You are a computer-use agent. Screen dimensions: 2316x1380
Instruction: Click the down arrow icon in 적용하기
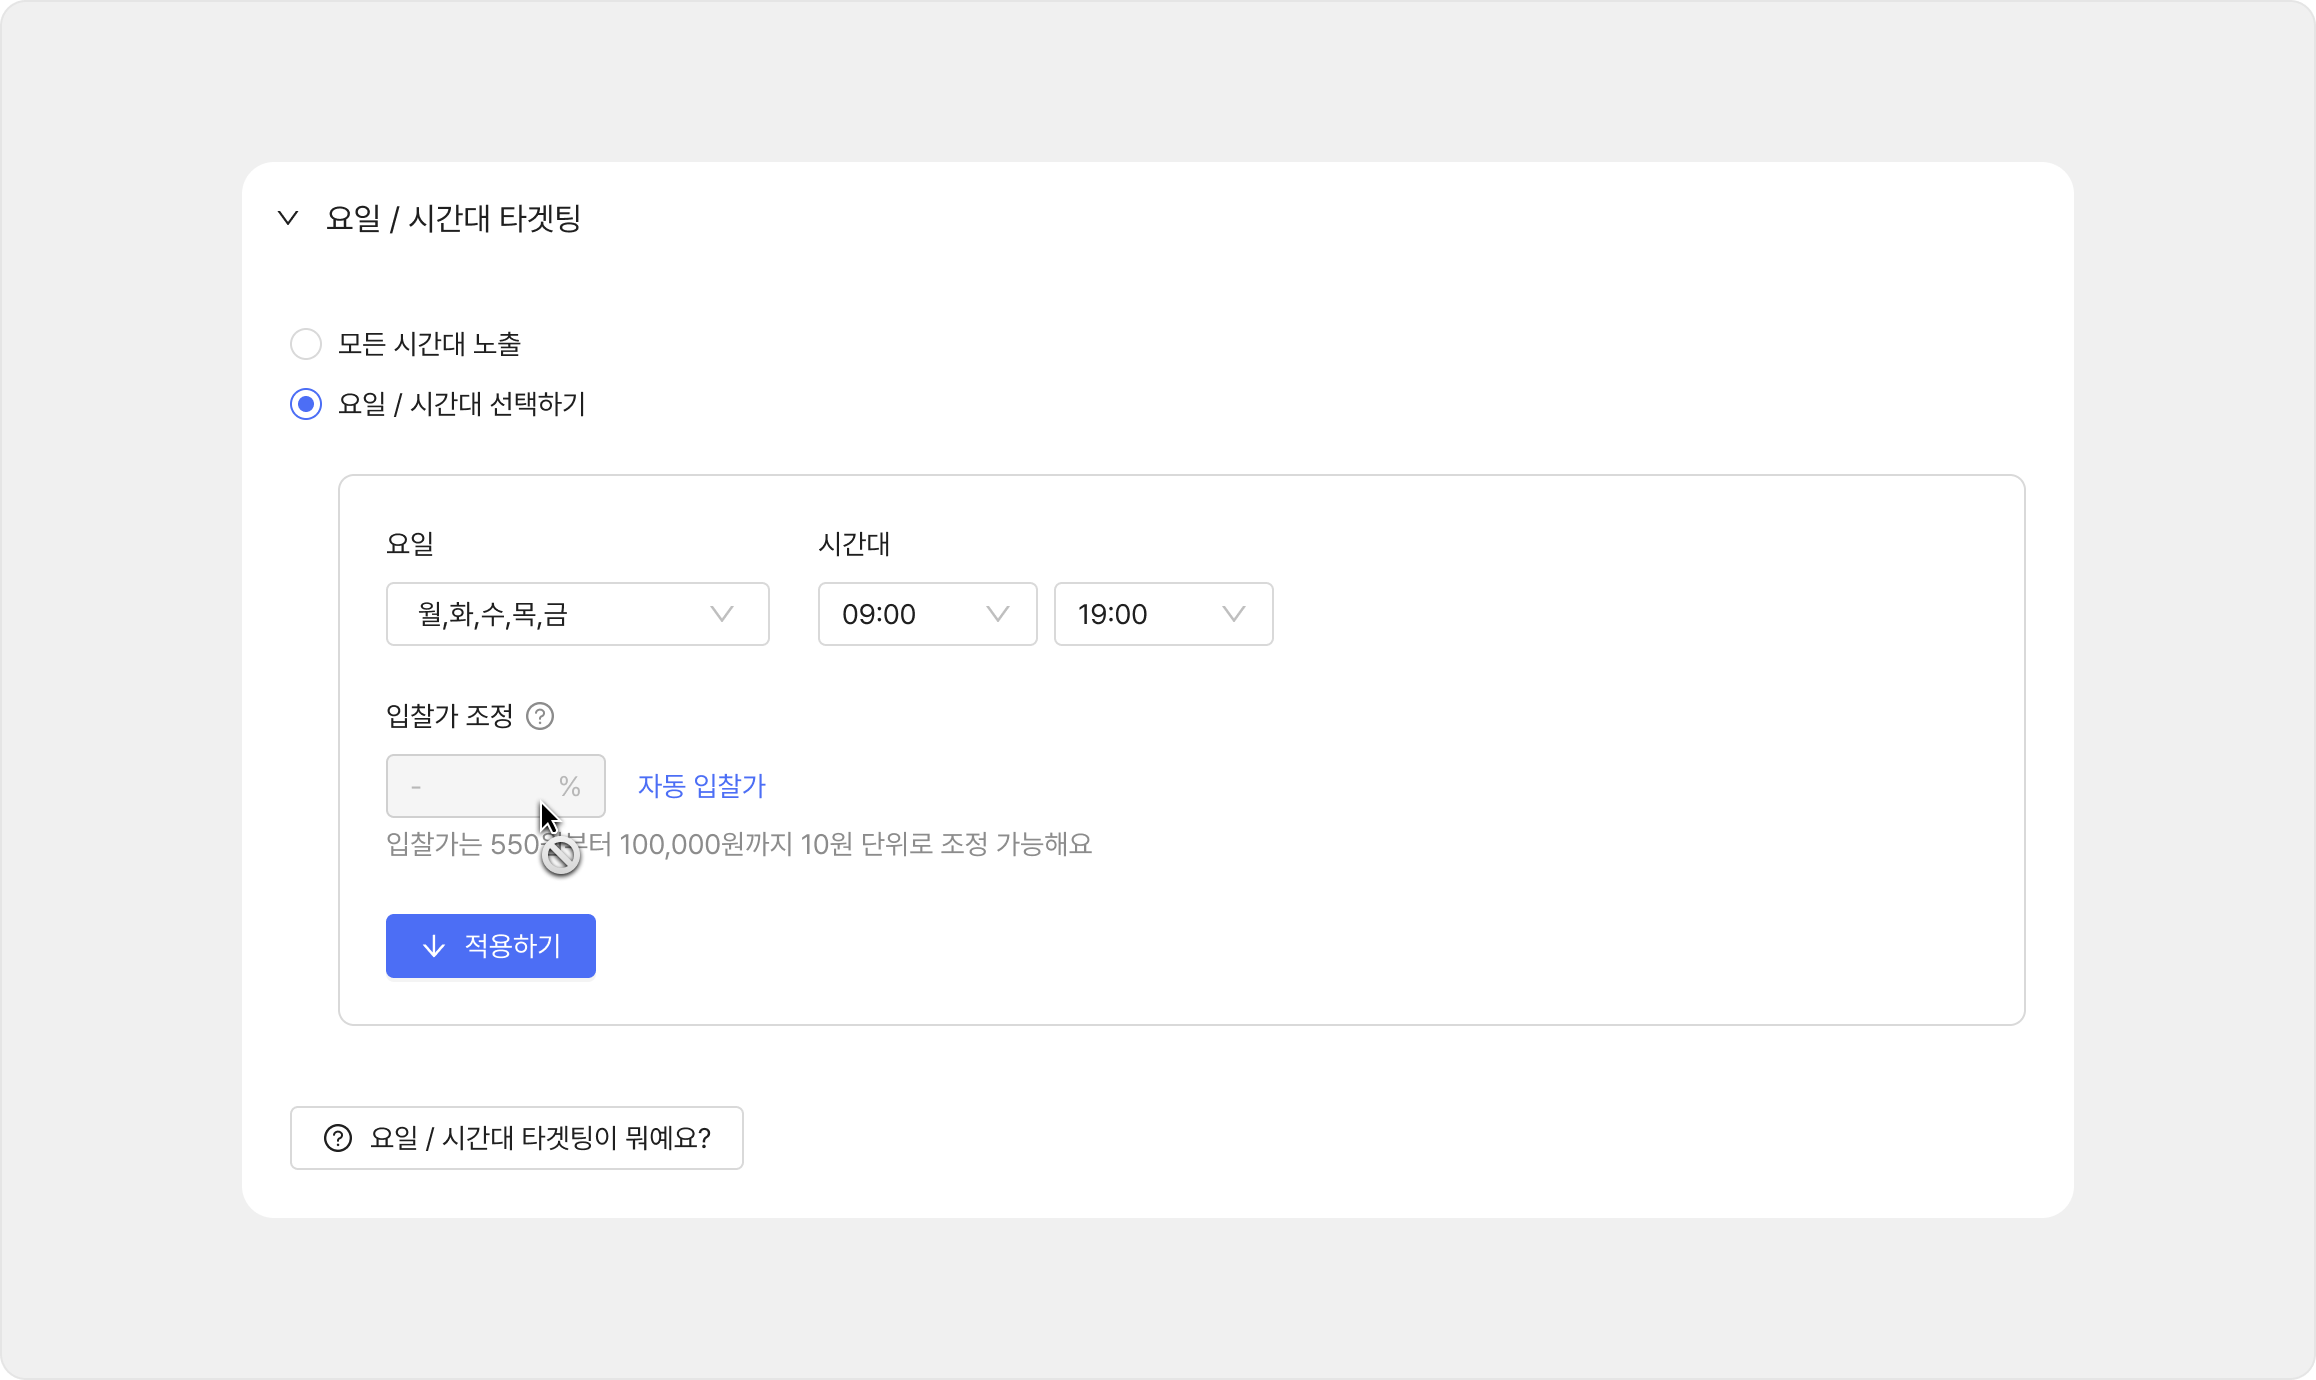coord(434,946)
